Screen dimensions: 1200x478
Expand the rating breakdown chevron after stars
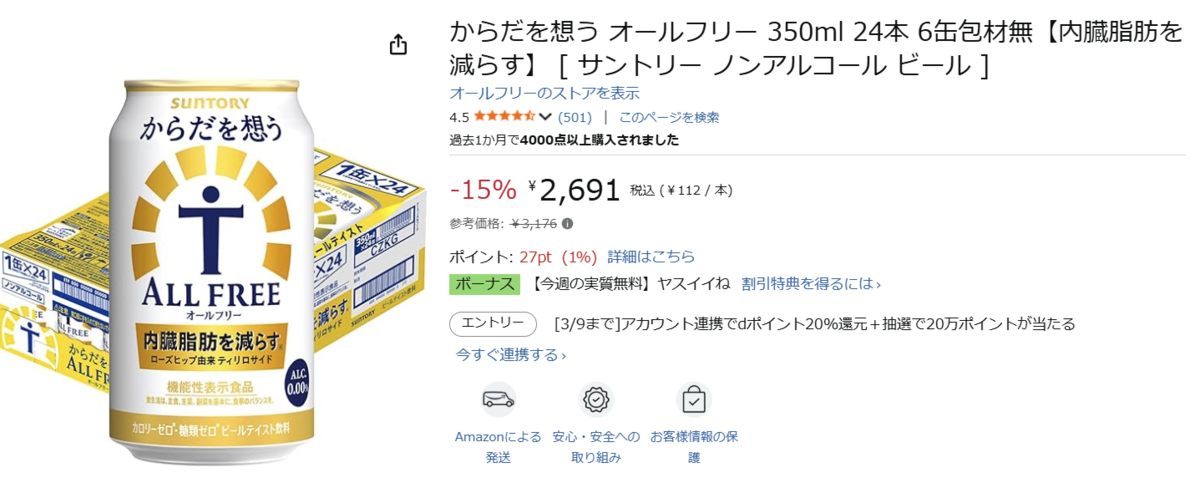pyautogui.click(x=545, y=117)
